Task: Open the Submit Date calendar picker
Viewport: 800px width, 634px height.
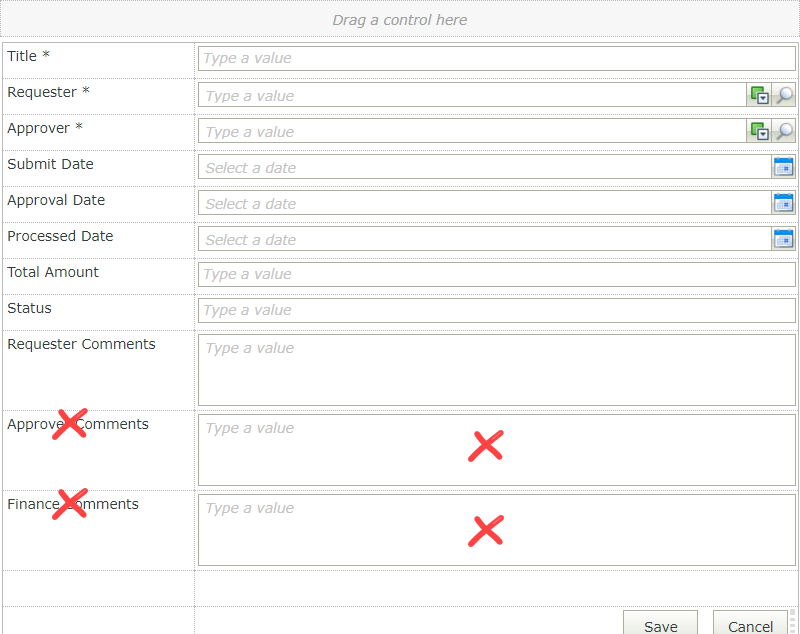Action: [784, 167]
